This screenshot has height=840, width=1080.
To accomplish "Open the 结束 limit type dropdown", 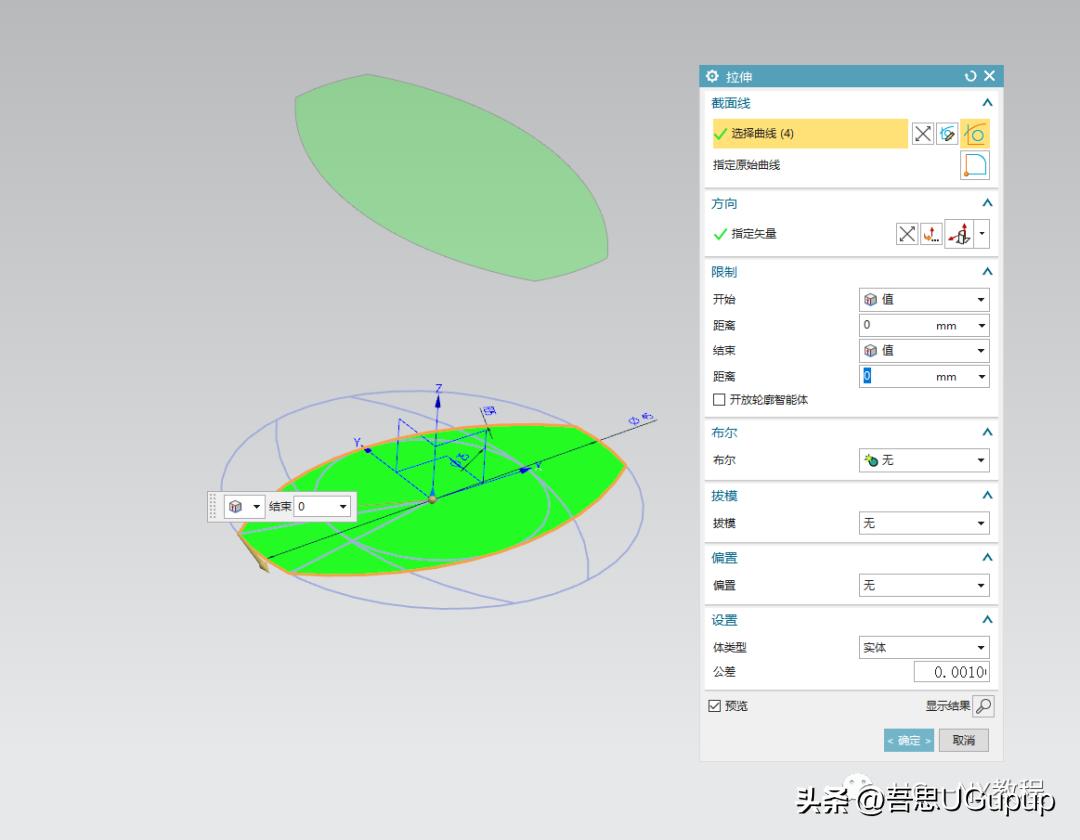I will point(924,350).
